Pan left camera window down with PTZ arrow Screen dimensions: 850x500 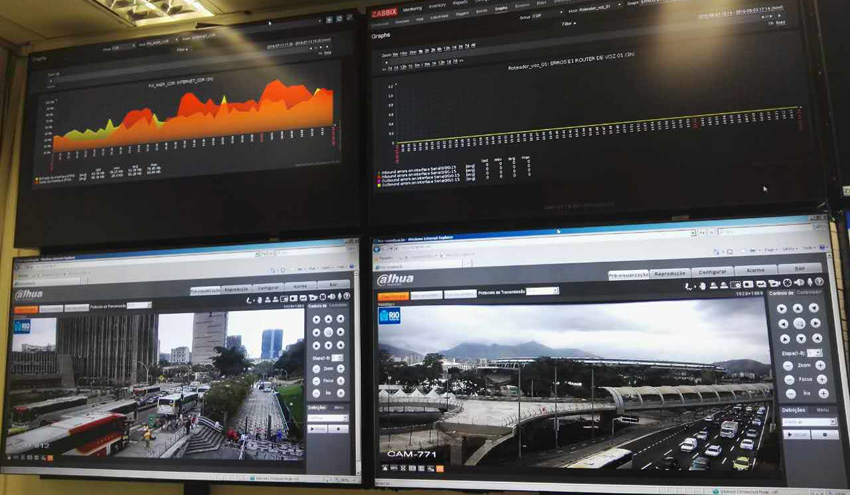pos(329,344)
